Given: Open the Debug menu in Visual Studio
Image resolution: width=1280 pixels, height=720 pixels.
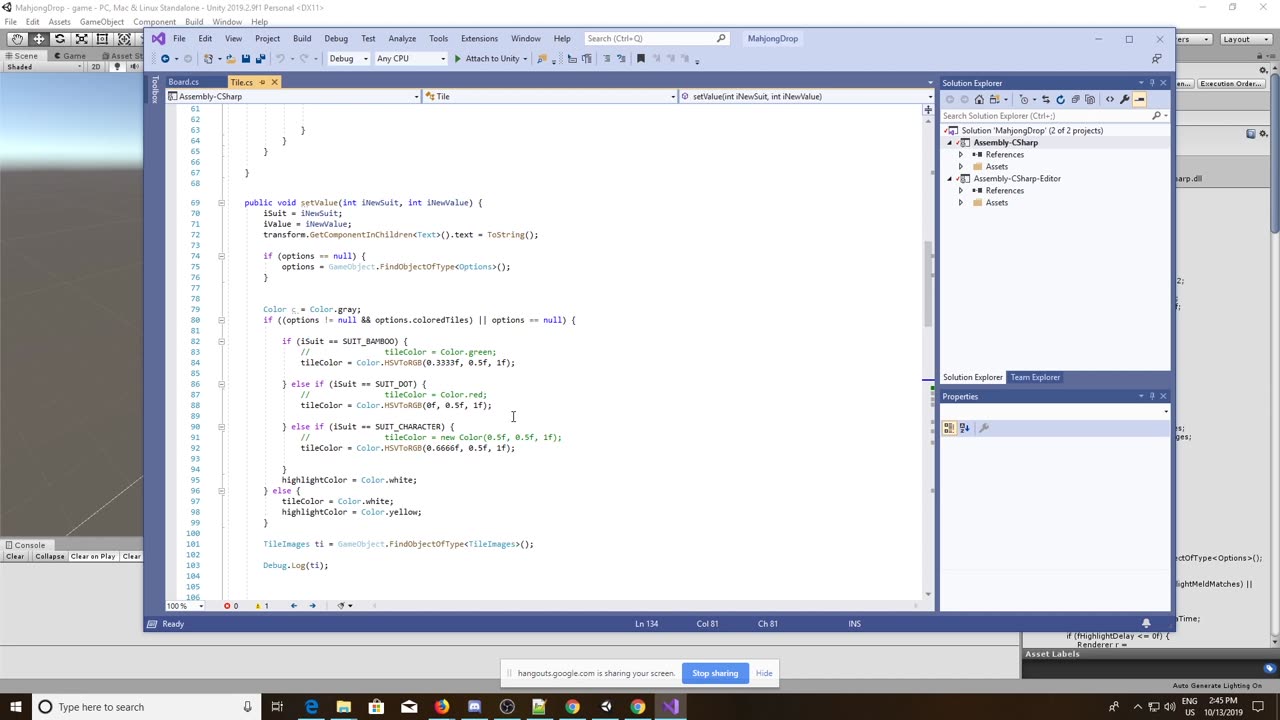Looking at the screenshot, I should tap(336, 38).
